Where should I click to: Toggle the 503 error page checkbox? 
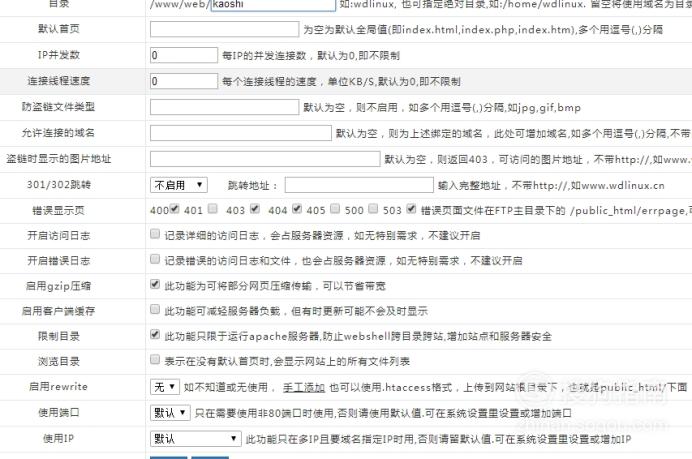pyautogui.click(x=411, y=209)
